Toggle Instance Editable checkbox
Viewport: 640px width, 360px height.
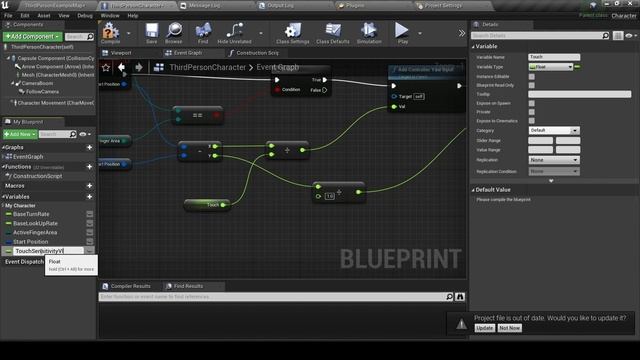coord(531,76)
